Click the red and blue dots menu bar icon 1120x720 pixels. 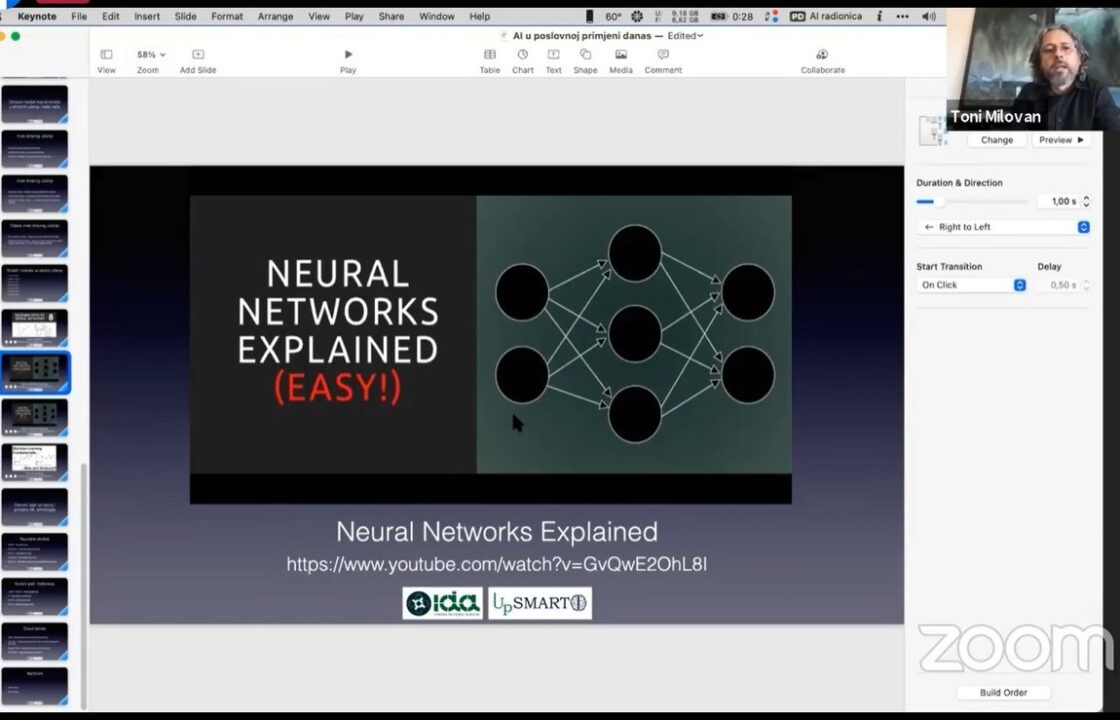pyautogui.click(x=771, y=16)
